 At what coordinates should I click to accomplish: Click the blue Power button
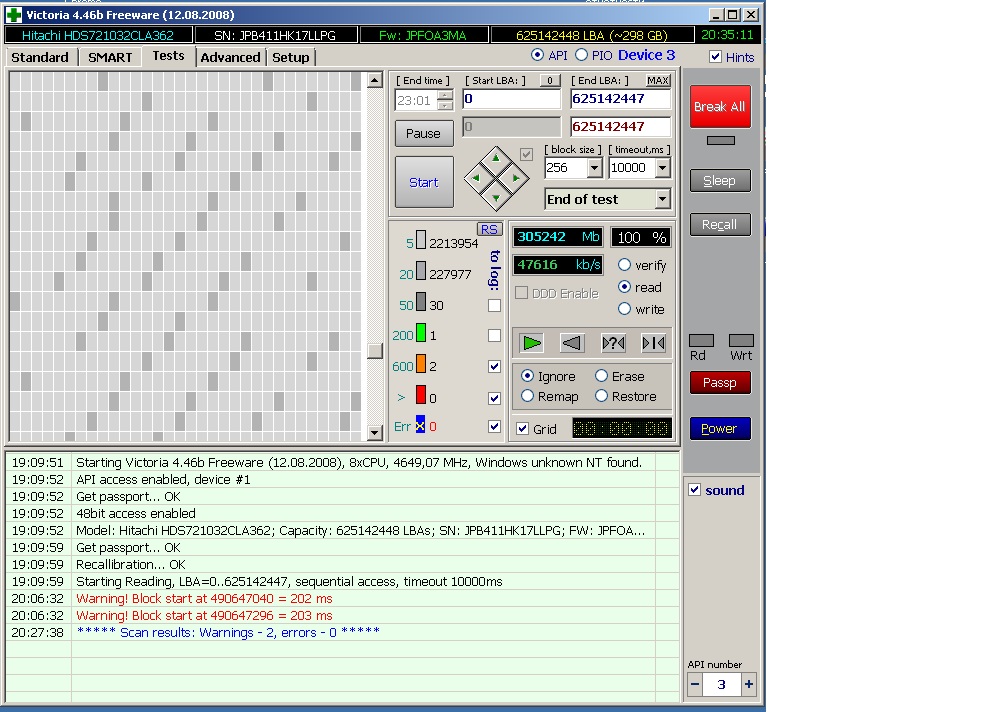pos(720,429)
